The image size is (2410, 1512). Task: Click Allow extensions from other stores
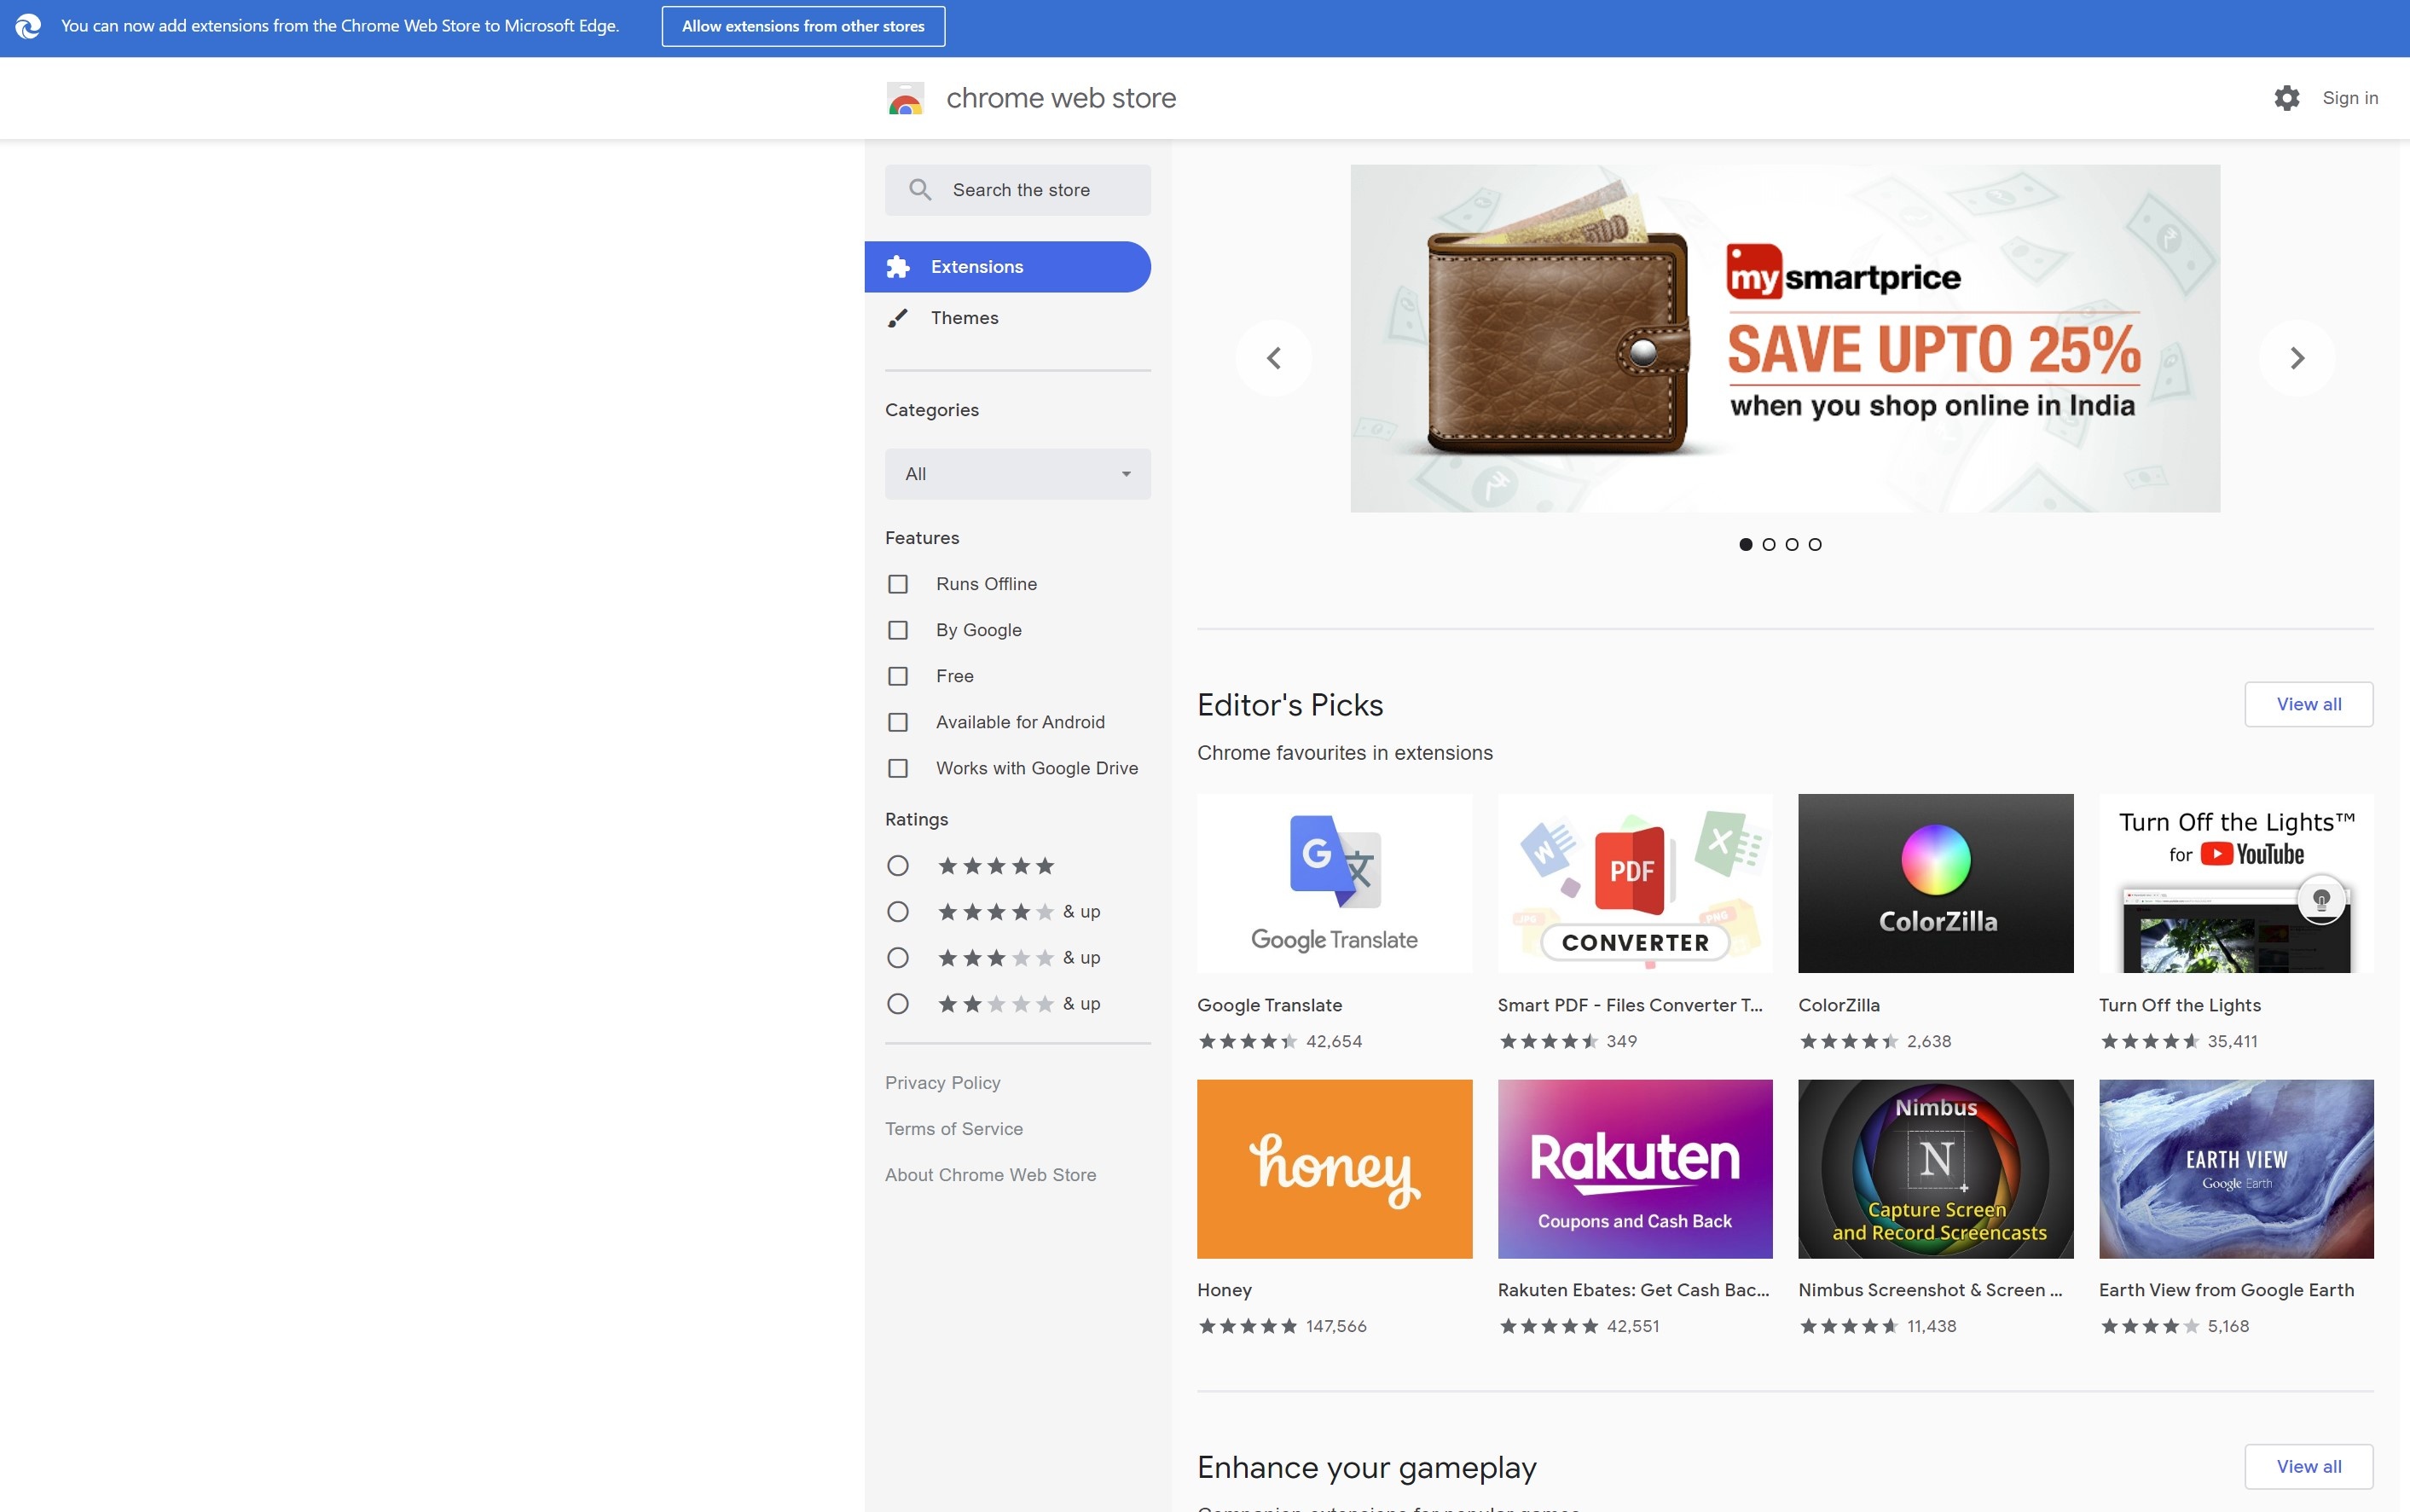click(x=802, y=25)
